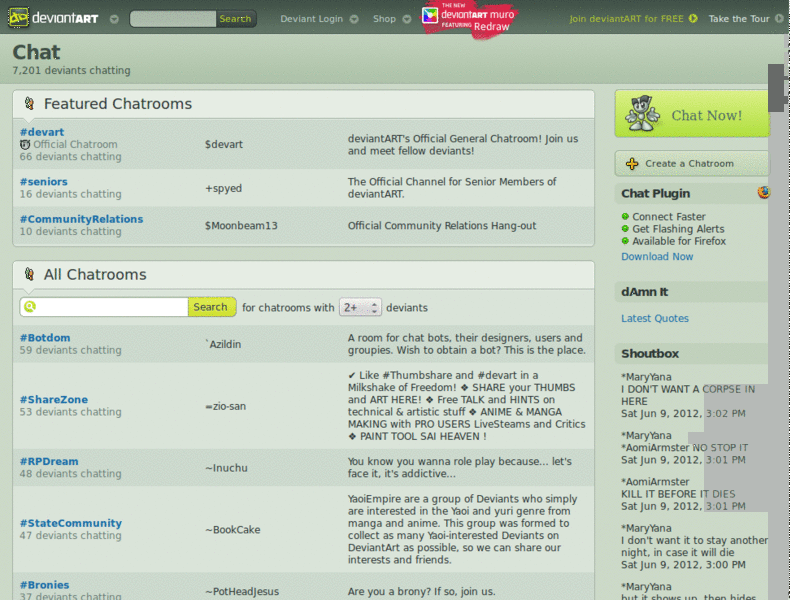Click the 'Available for Firefox' bullet text
This screenshot has width=800, height=600.
pyautogui.click(x=679, y=241)
